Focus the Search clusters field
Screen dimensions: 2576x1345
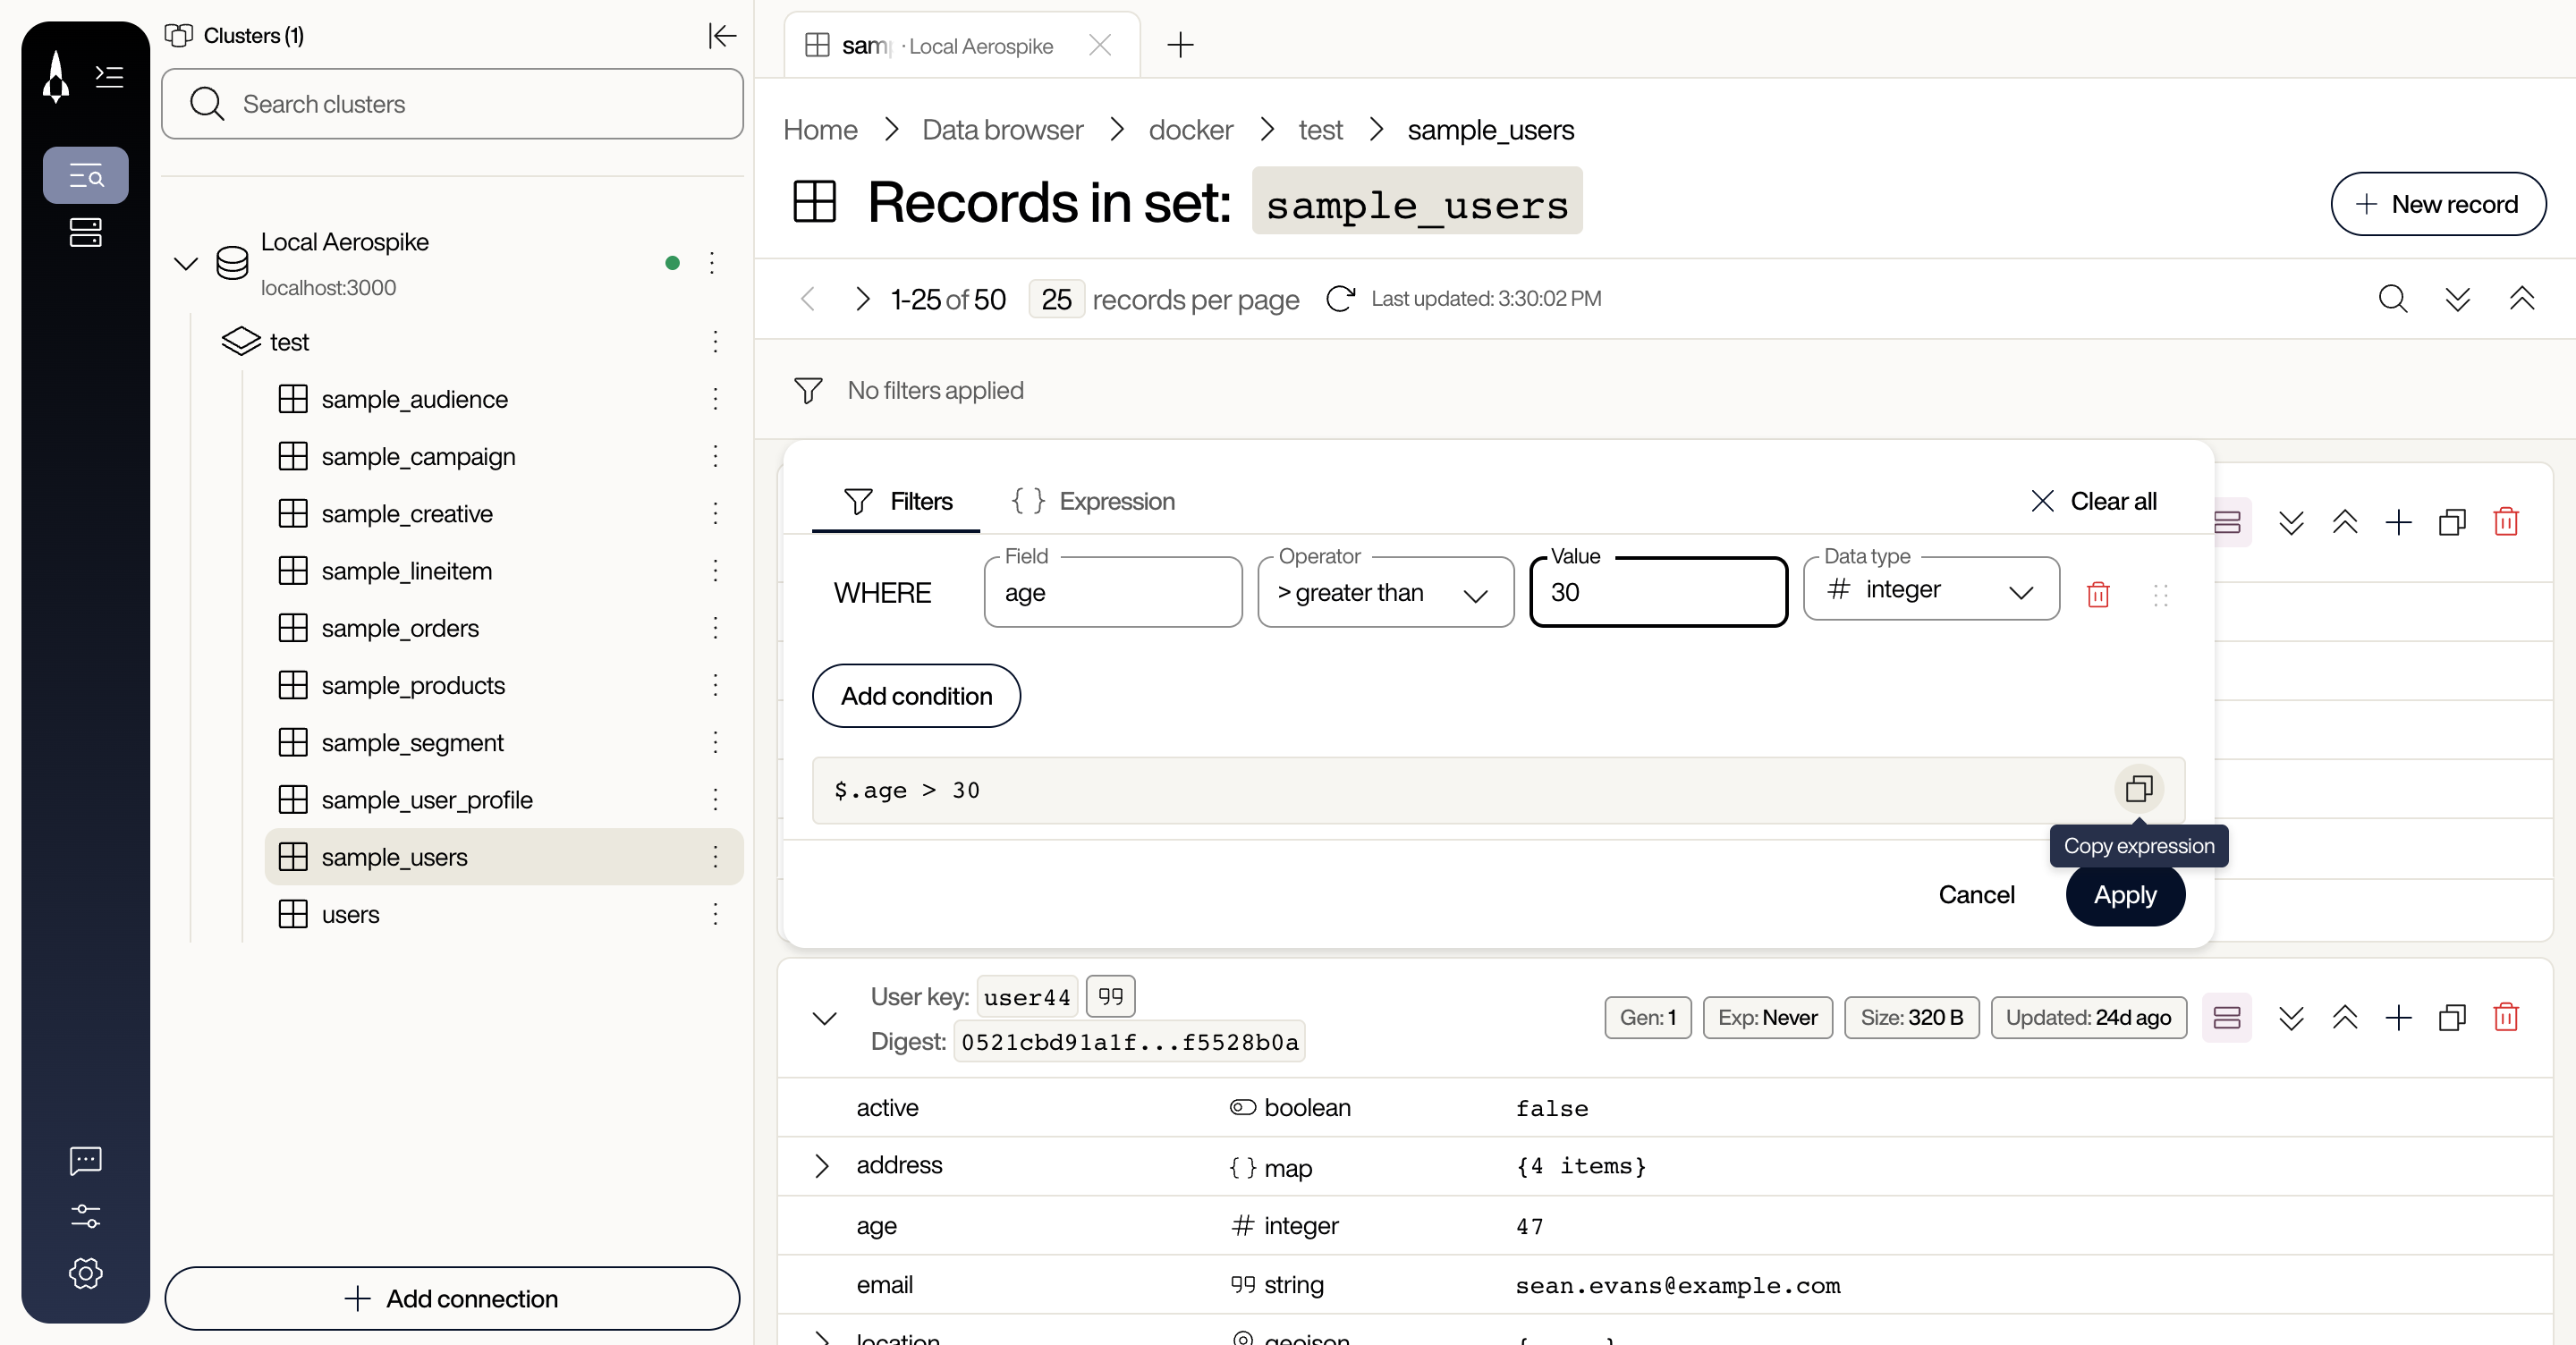point(452,104)
